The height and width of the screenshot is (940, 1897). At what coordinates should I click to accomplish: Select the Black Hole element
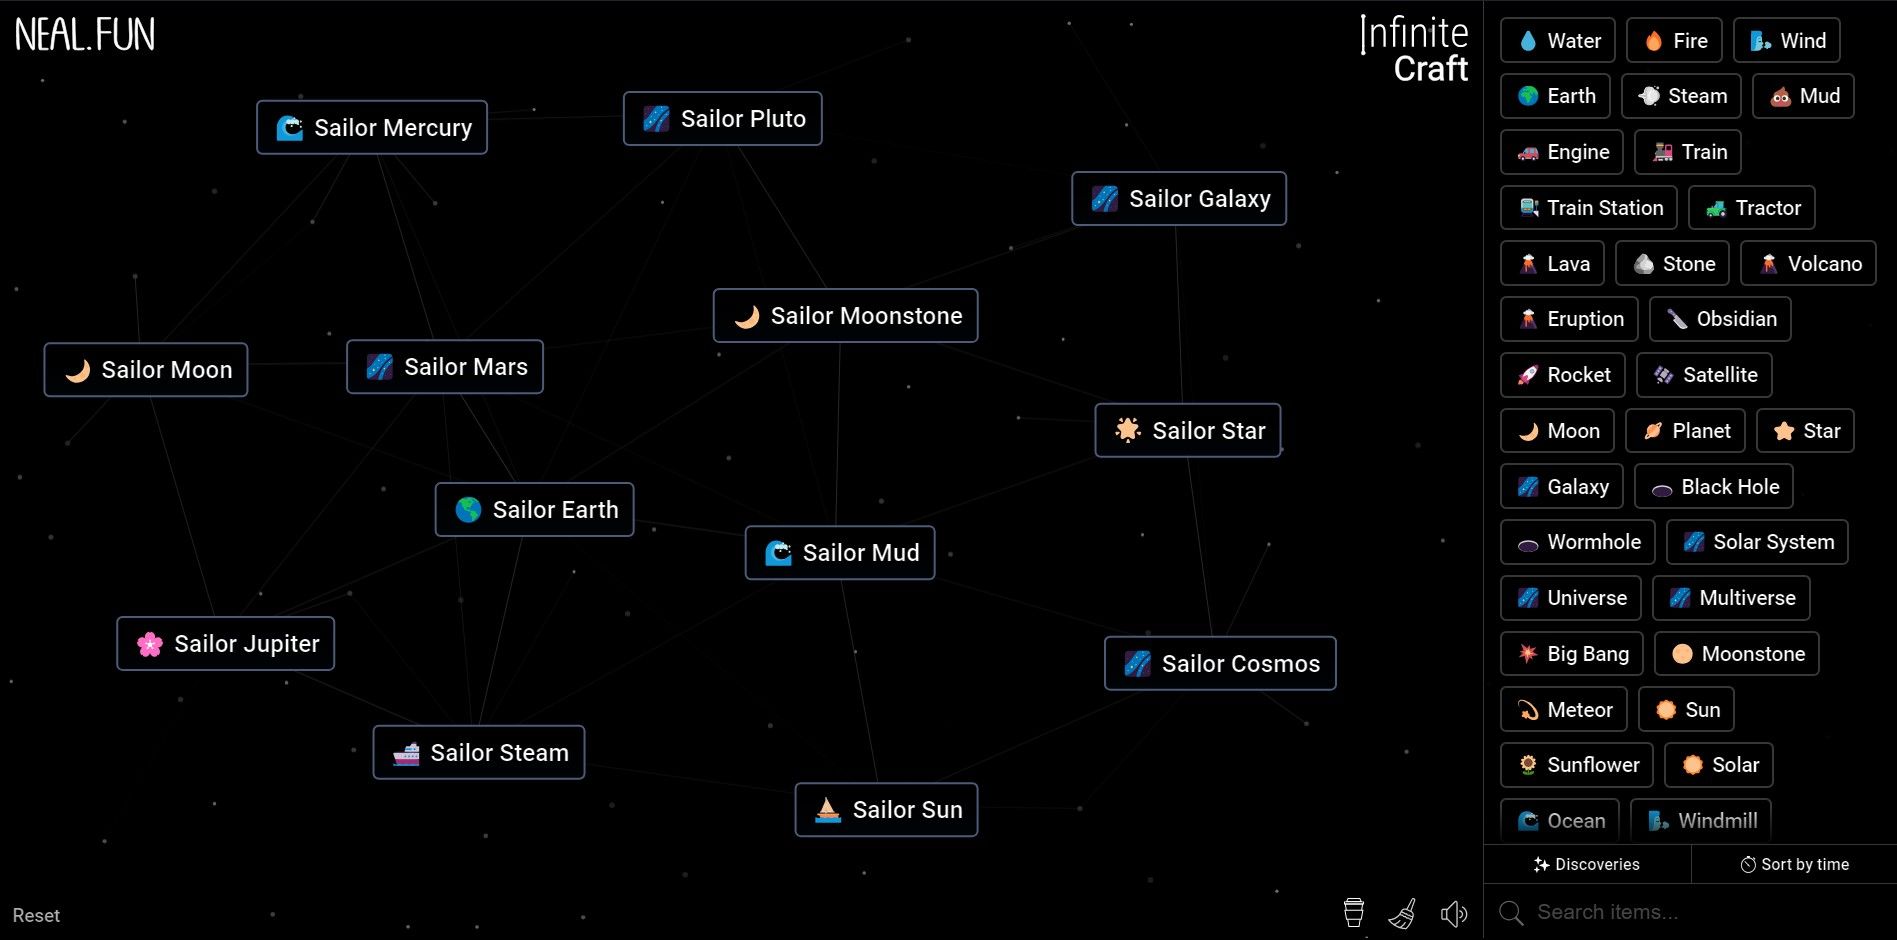pyautogui.click(x=1714, y=487)
